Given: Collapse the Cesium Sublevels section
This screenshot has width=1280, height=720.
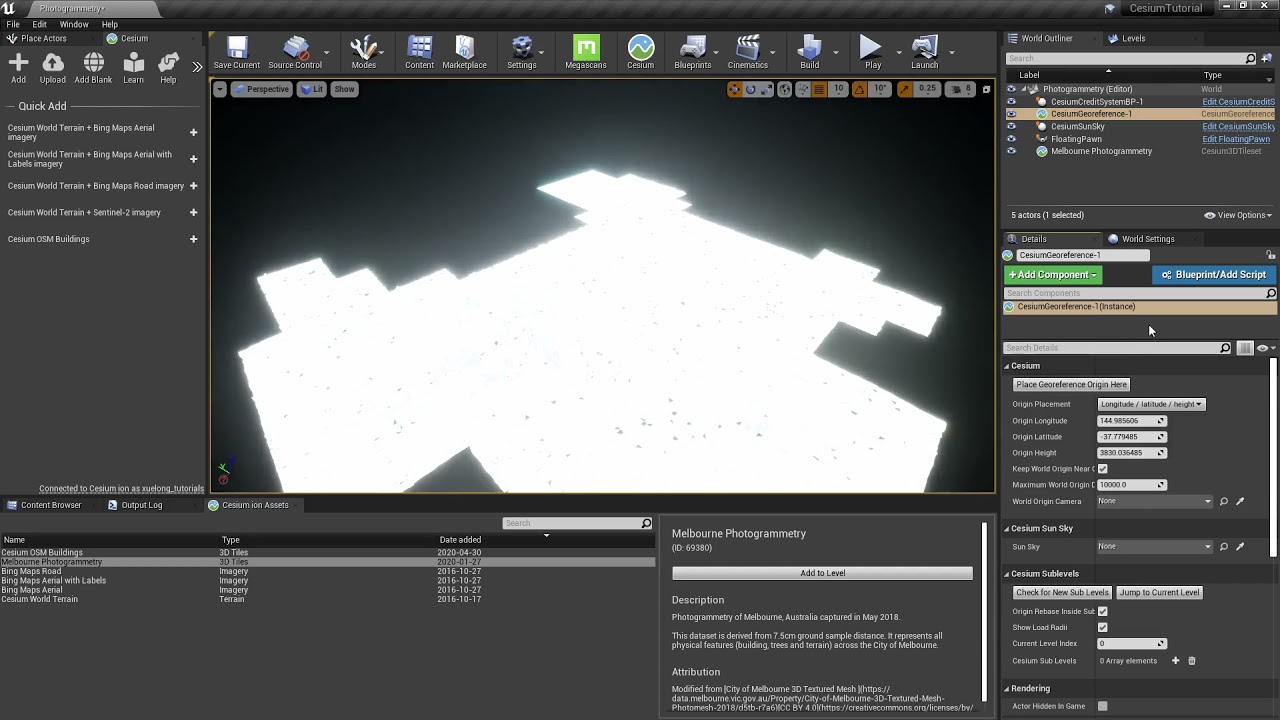Looking at the screenshot, I should (1007, 574).
